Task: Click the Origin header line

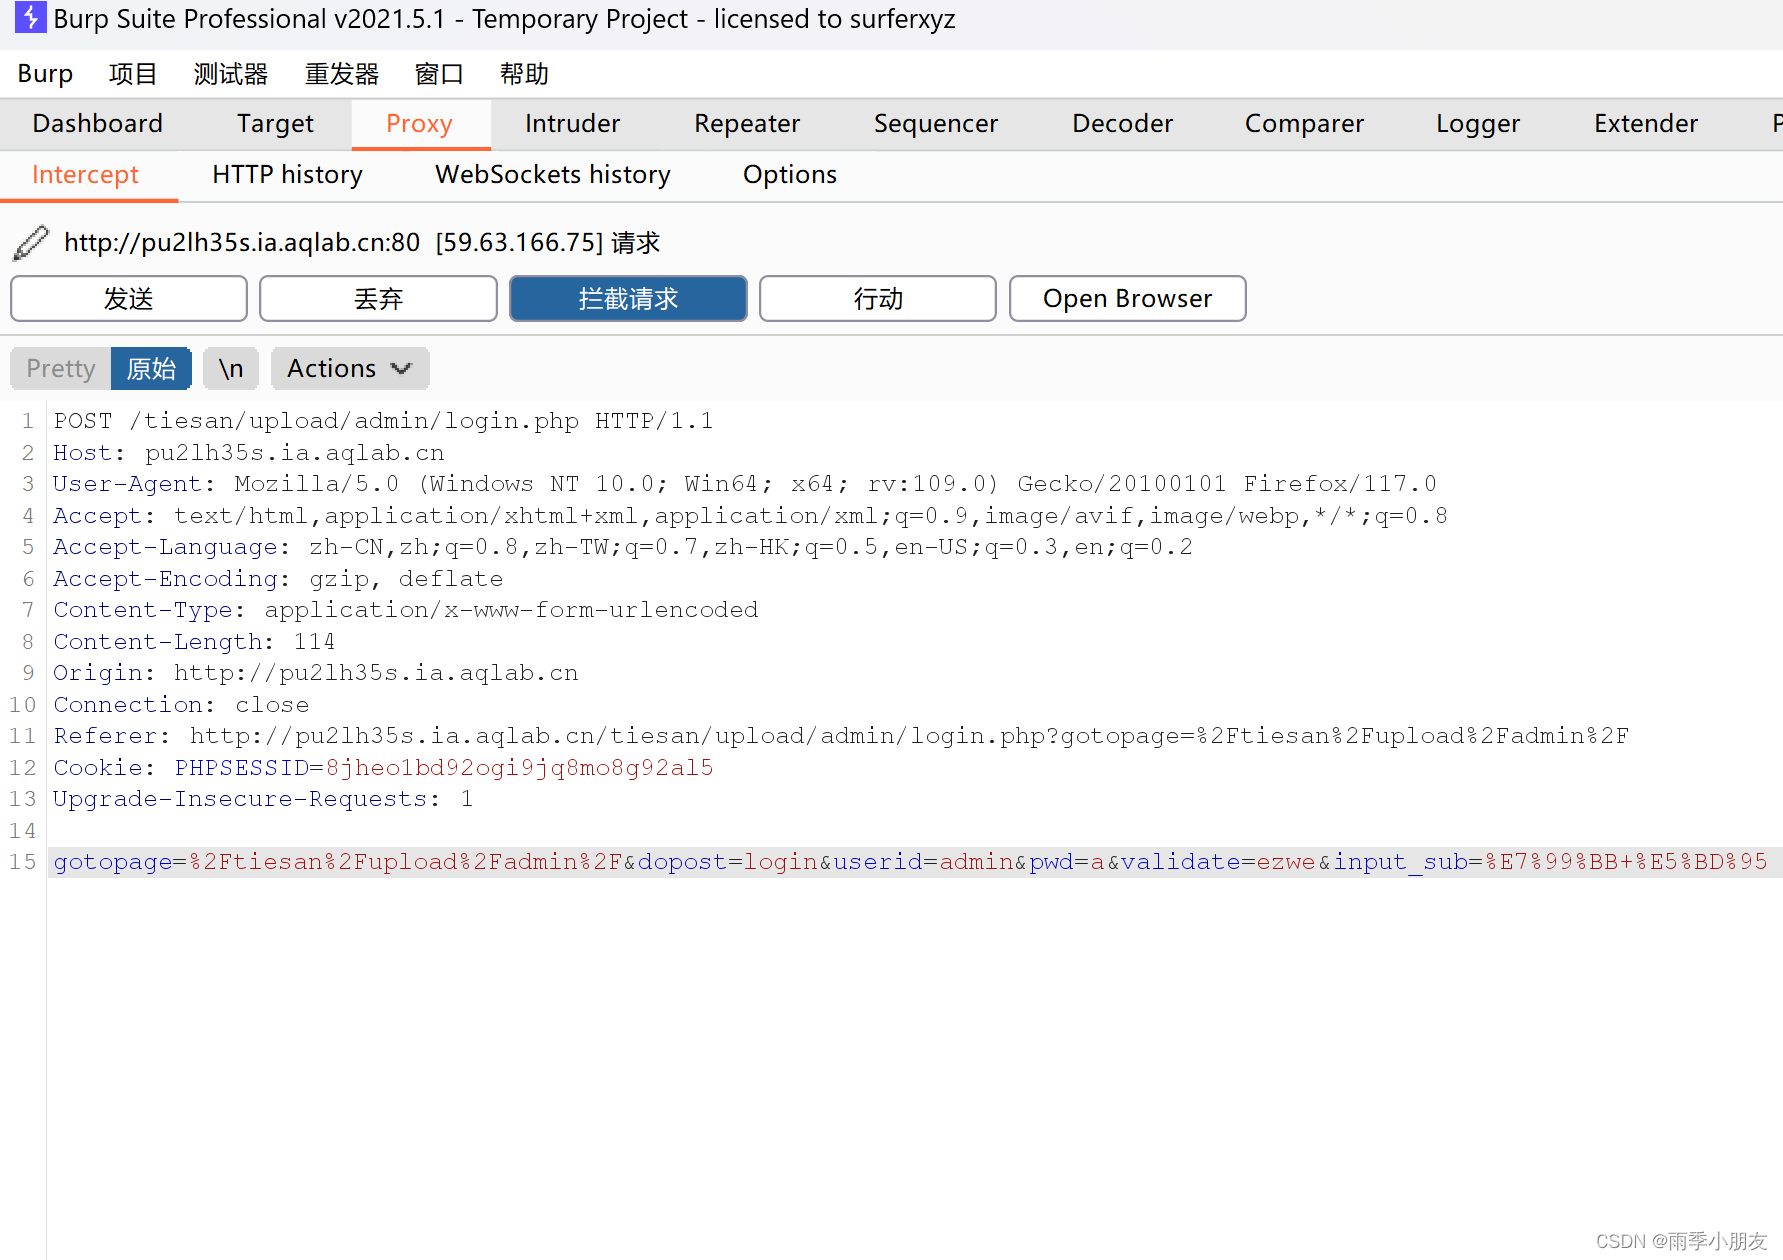Action: point(316,673)
